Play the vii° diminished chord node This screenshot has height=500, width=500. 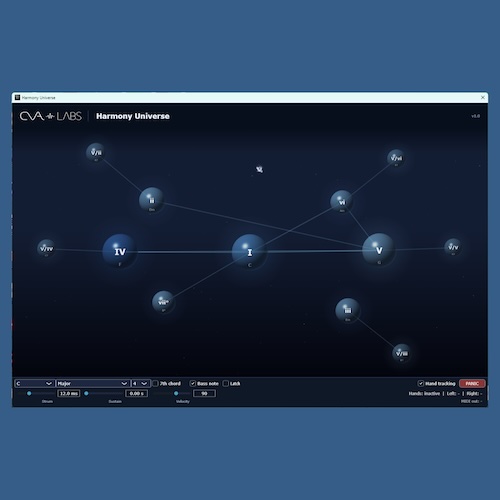tap(163, 302)
